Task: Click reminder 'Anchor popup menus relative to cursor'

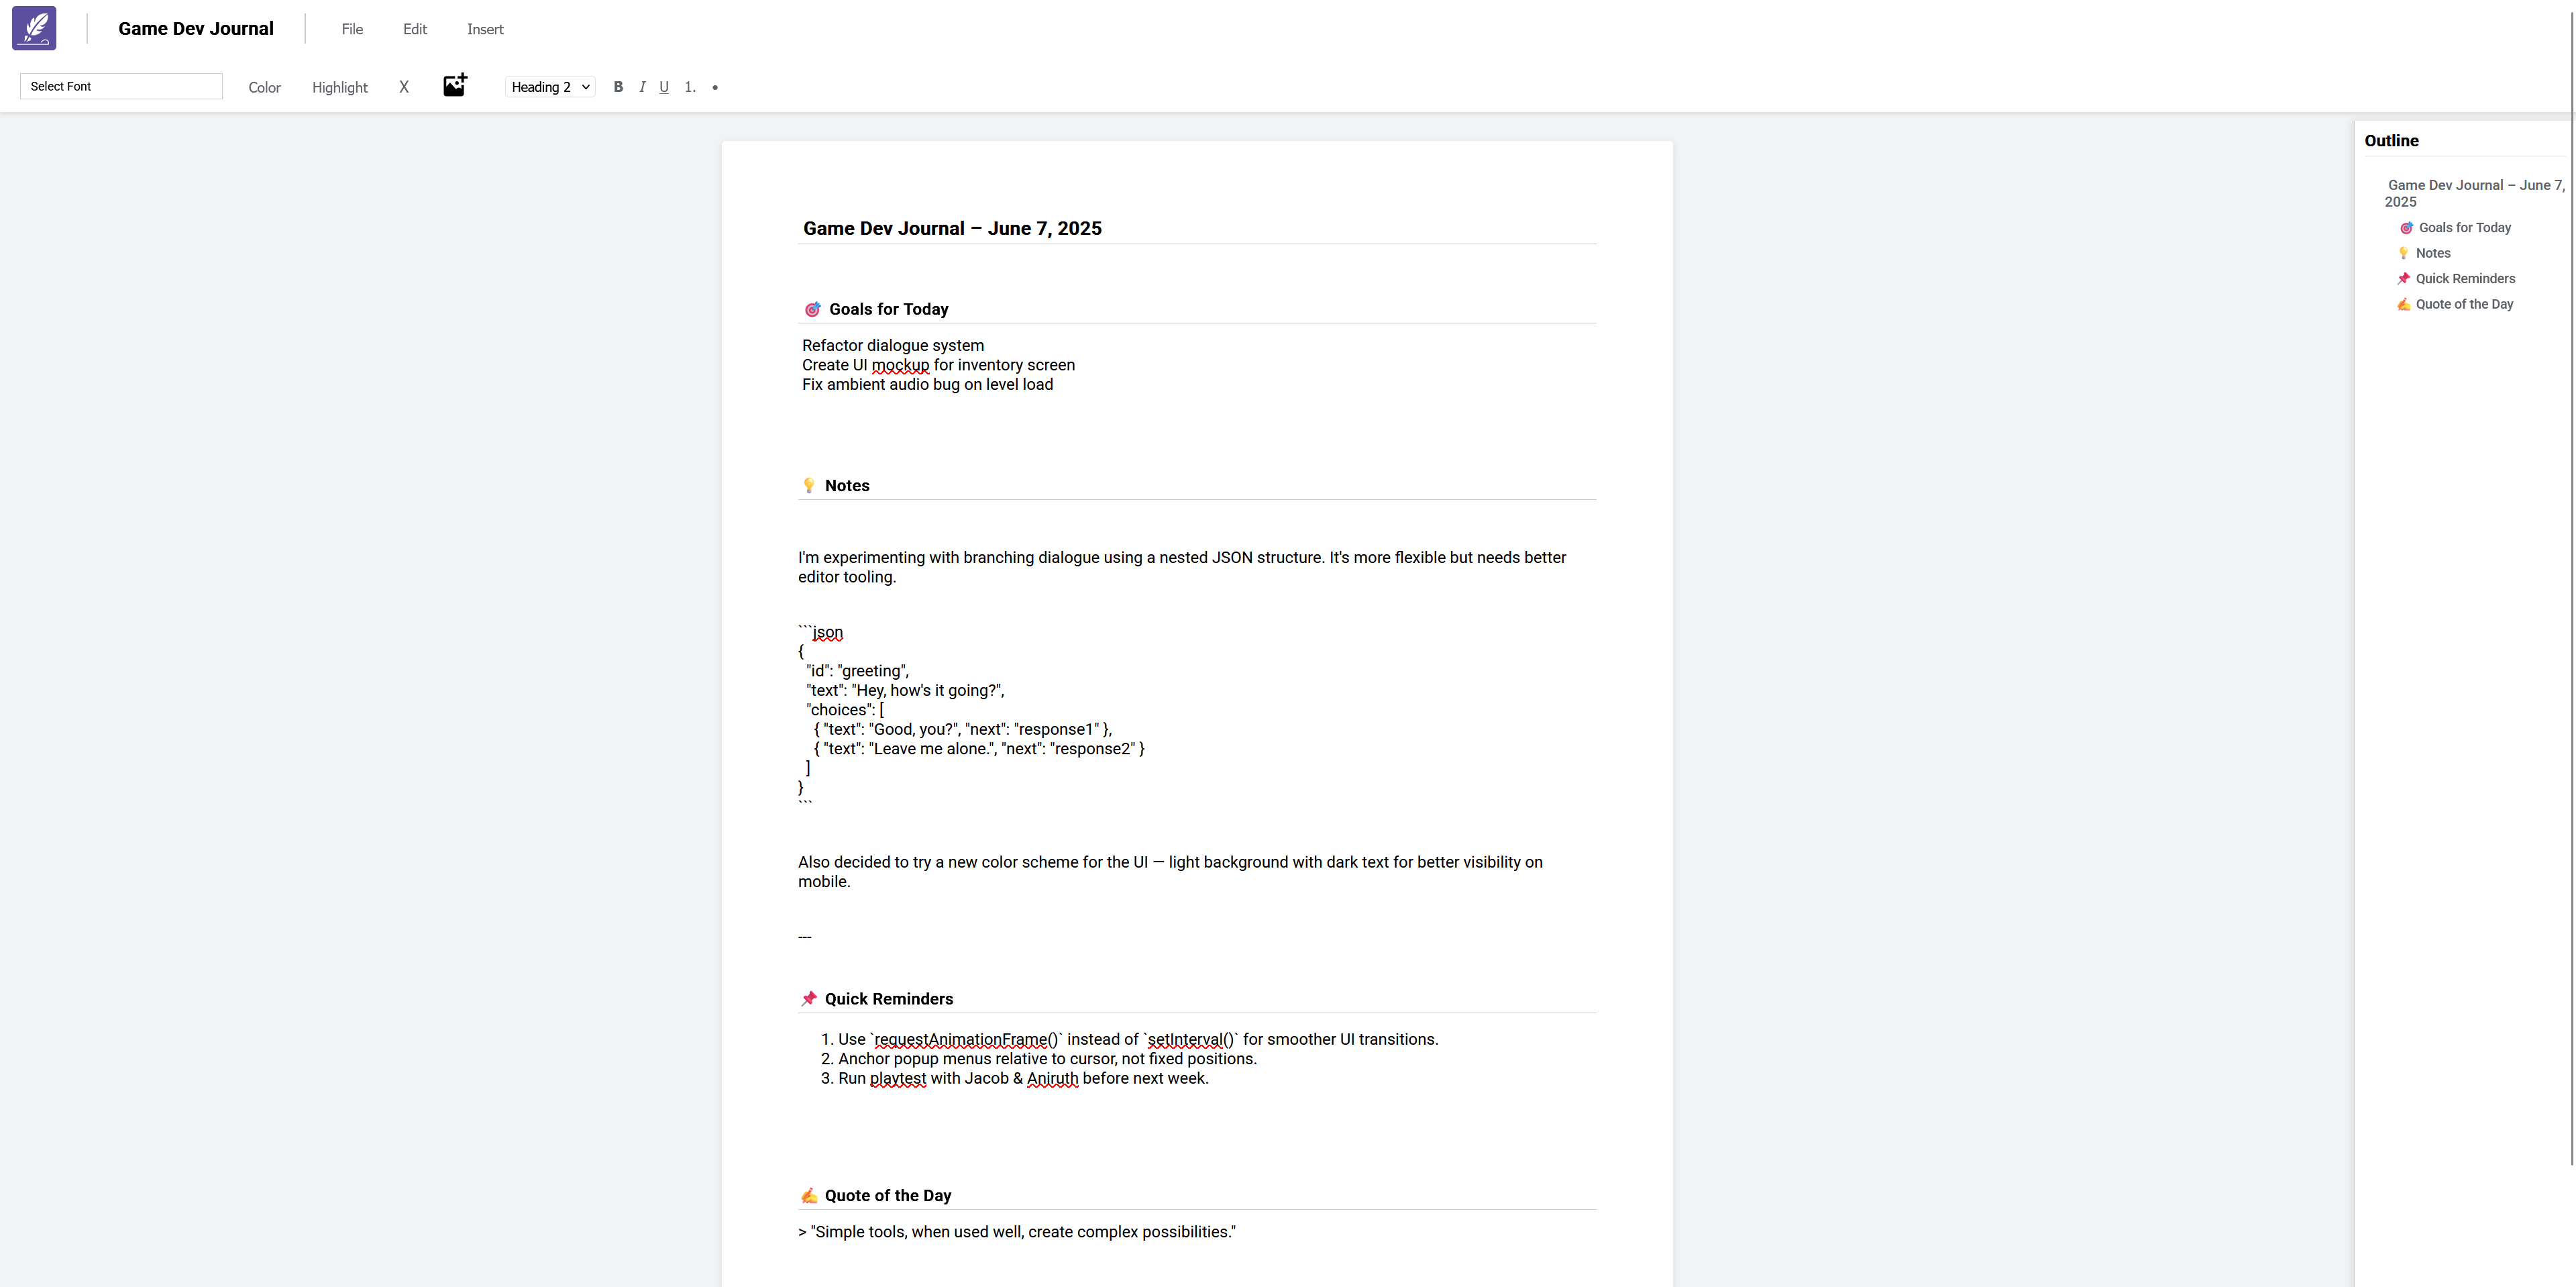Action: [1047, 1058]
